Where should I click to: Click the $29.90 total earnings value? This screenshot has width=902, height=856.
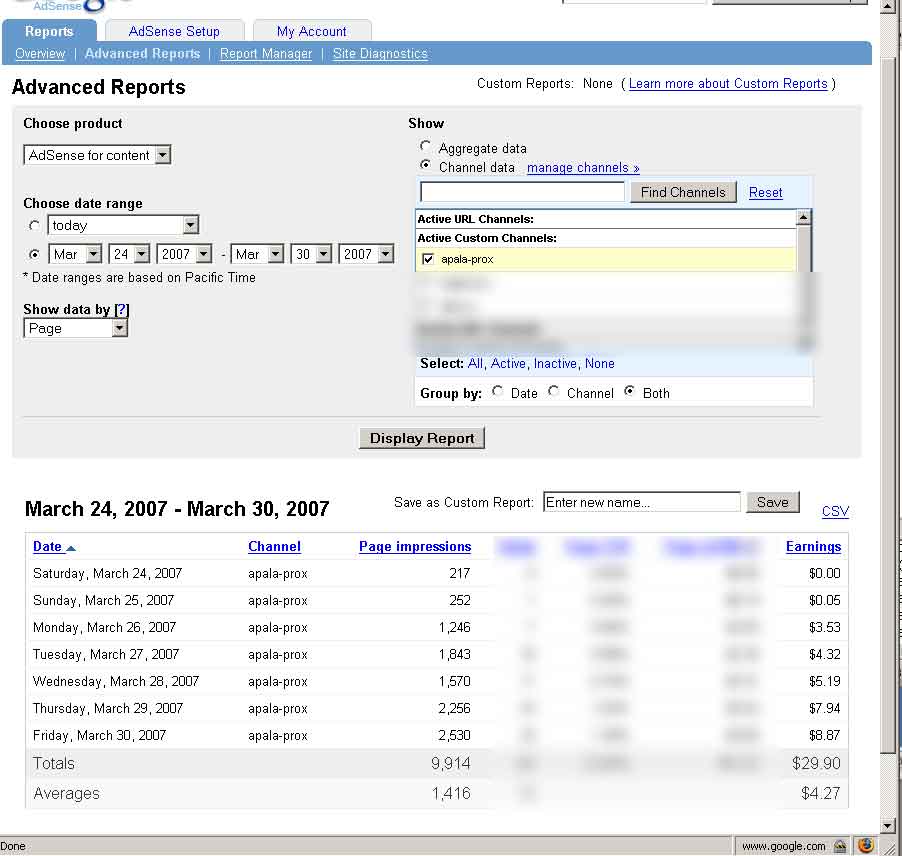[816, 763]
